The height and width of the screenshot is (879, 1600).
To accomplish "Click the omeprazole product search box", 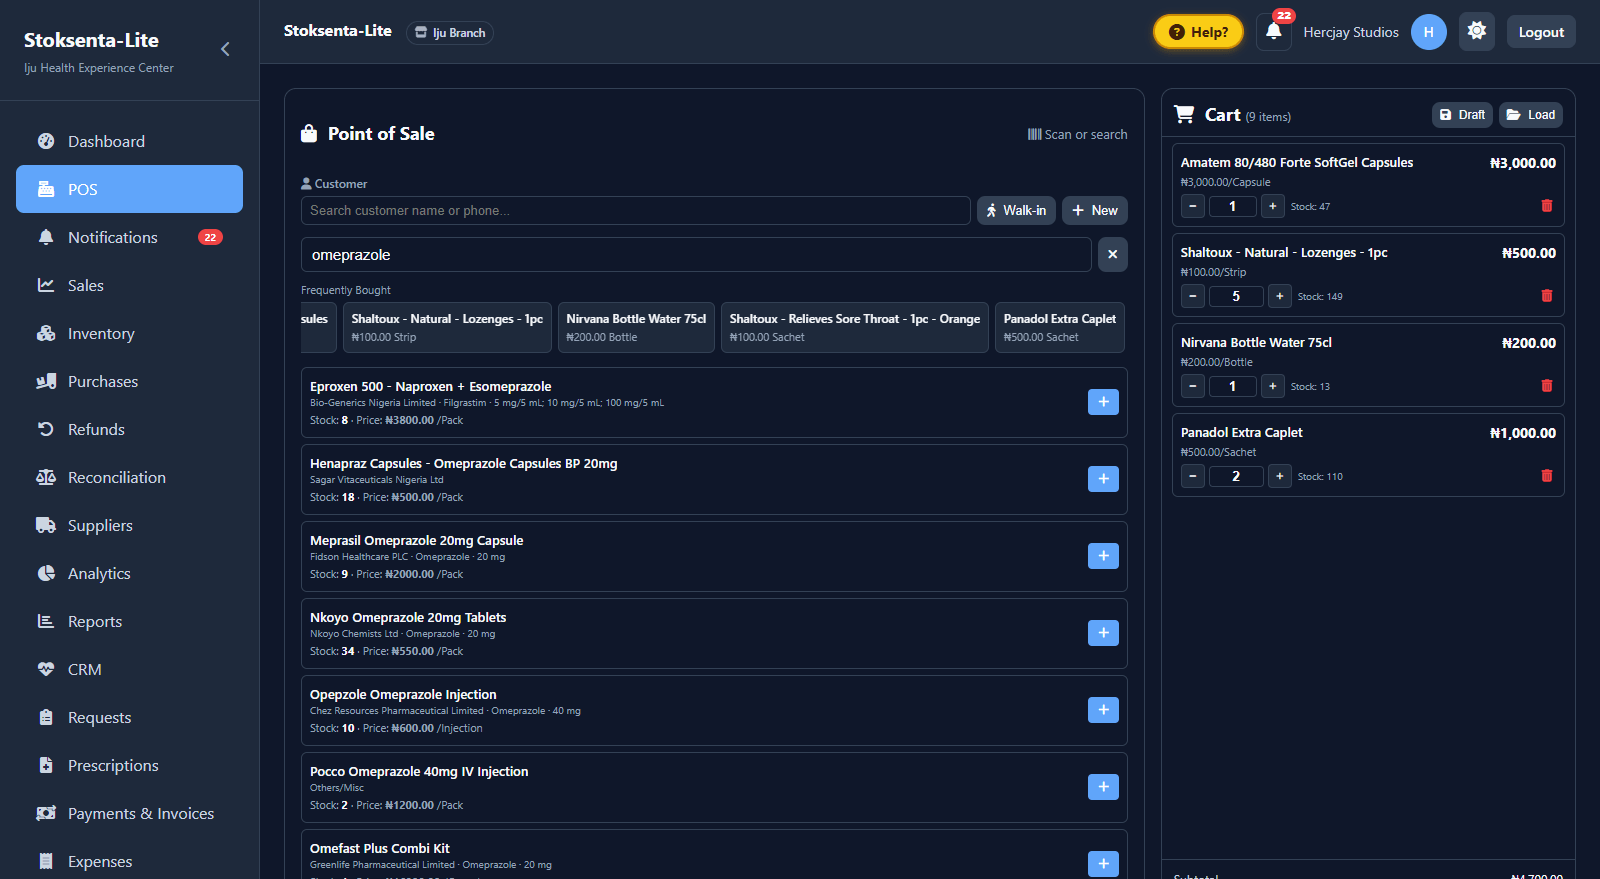I will click(x=696, y=255).
